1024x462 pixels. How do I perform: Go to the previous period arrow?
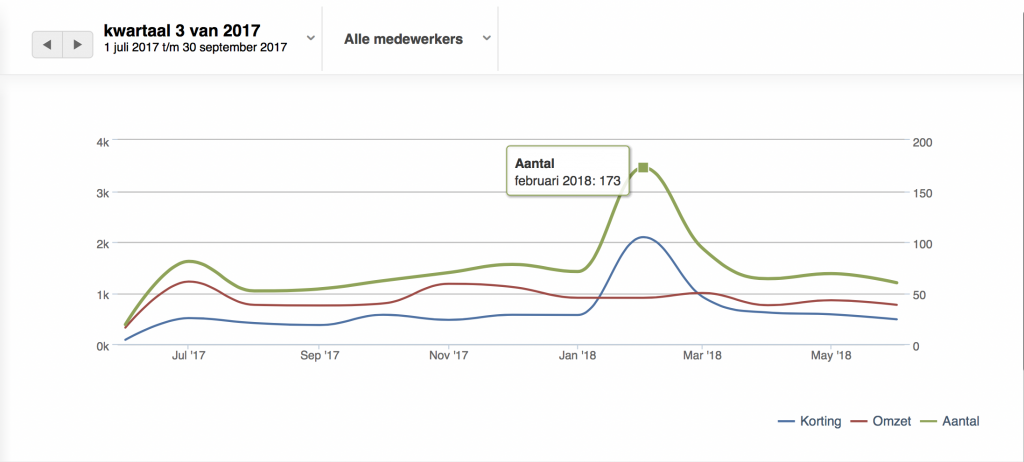coord(47,45)
